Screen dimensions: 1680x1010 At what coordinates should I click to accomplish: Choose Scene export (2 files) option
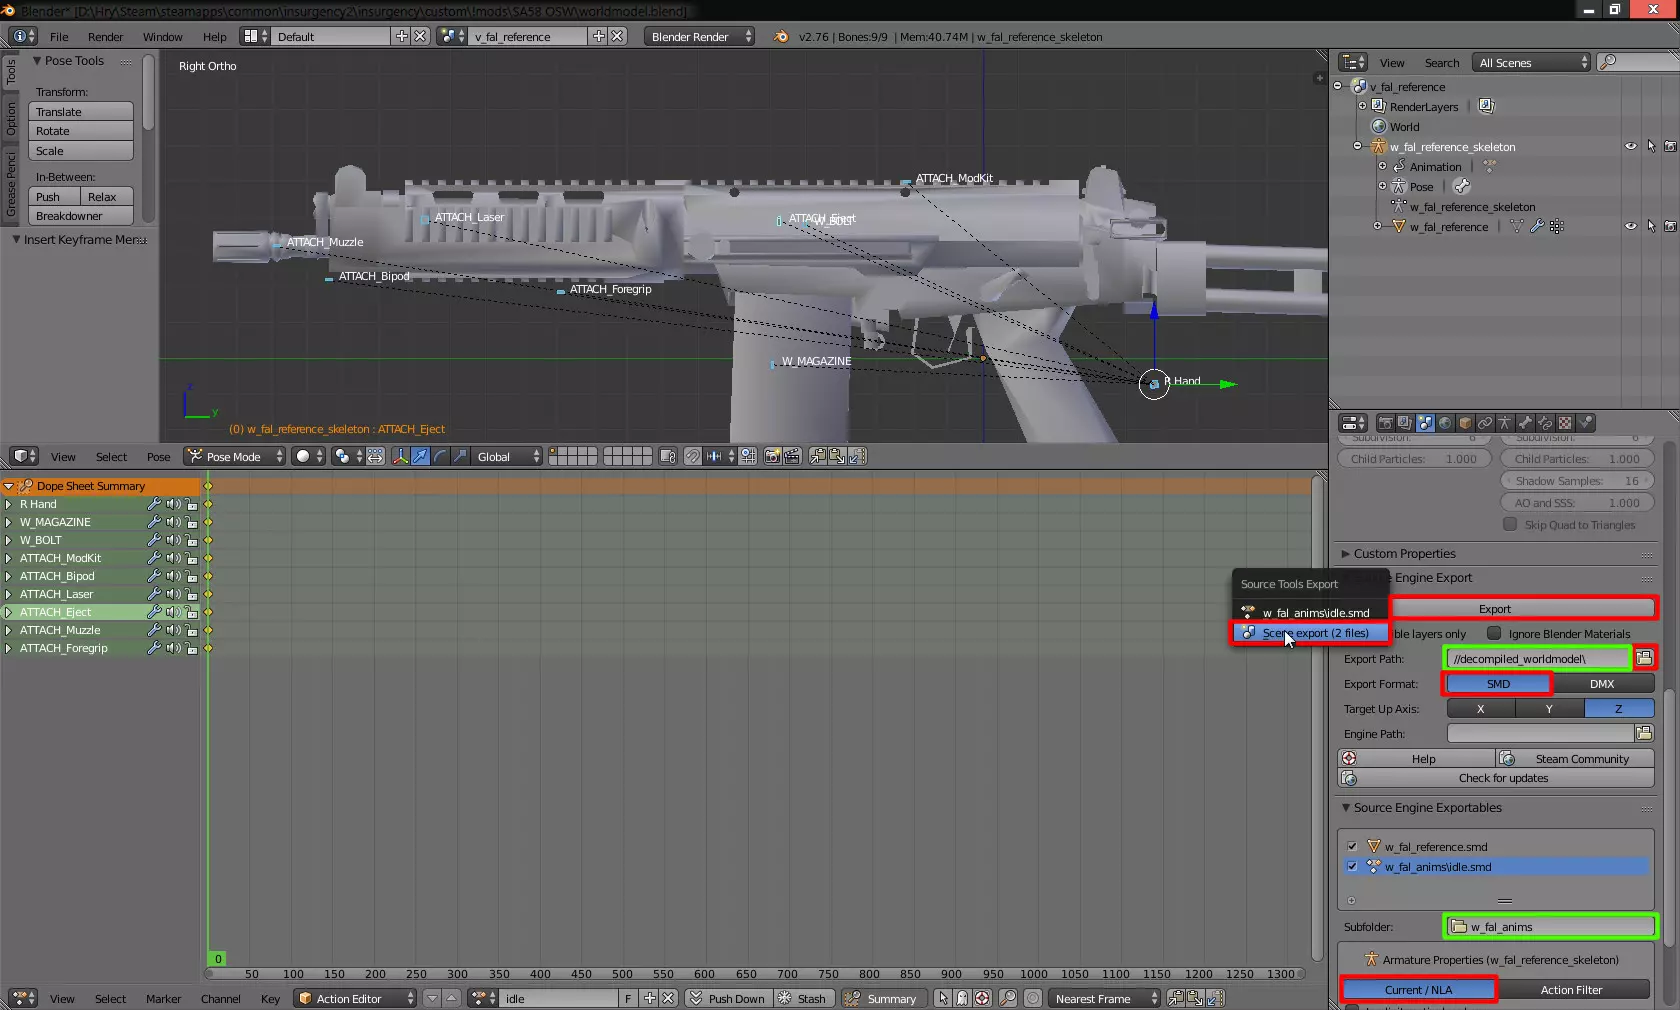coord(1314,633)
